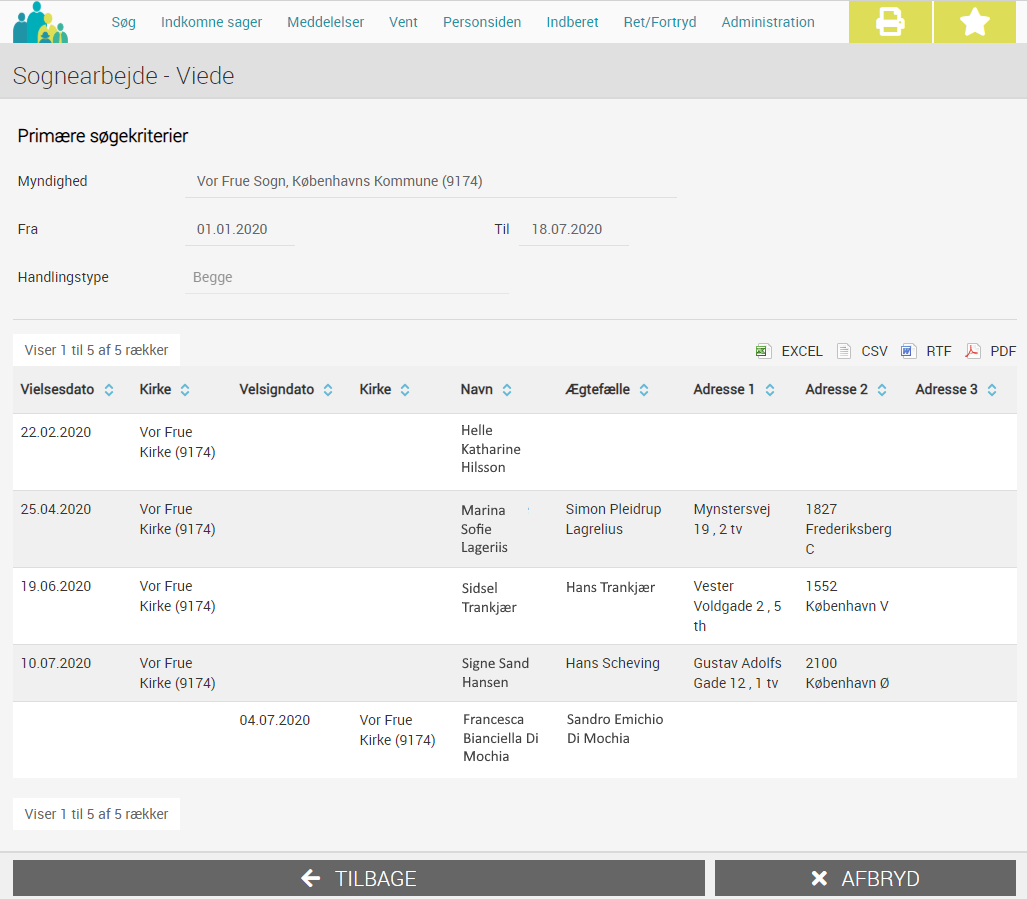
Task: Sort by Adresse 3 column arrows
Action: pyautogui.click(x=992, y=390)
